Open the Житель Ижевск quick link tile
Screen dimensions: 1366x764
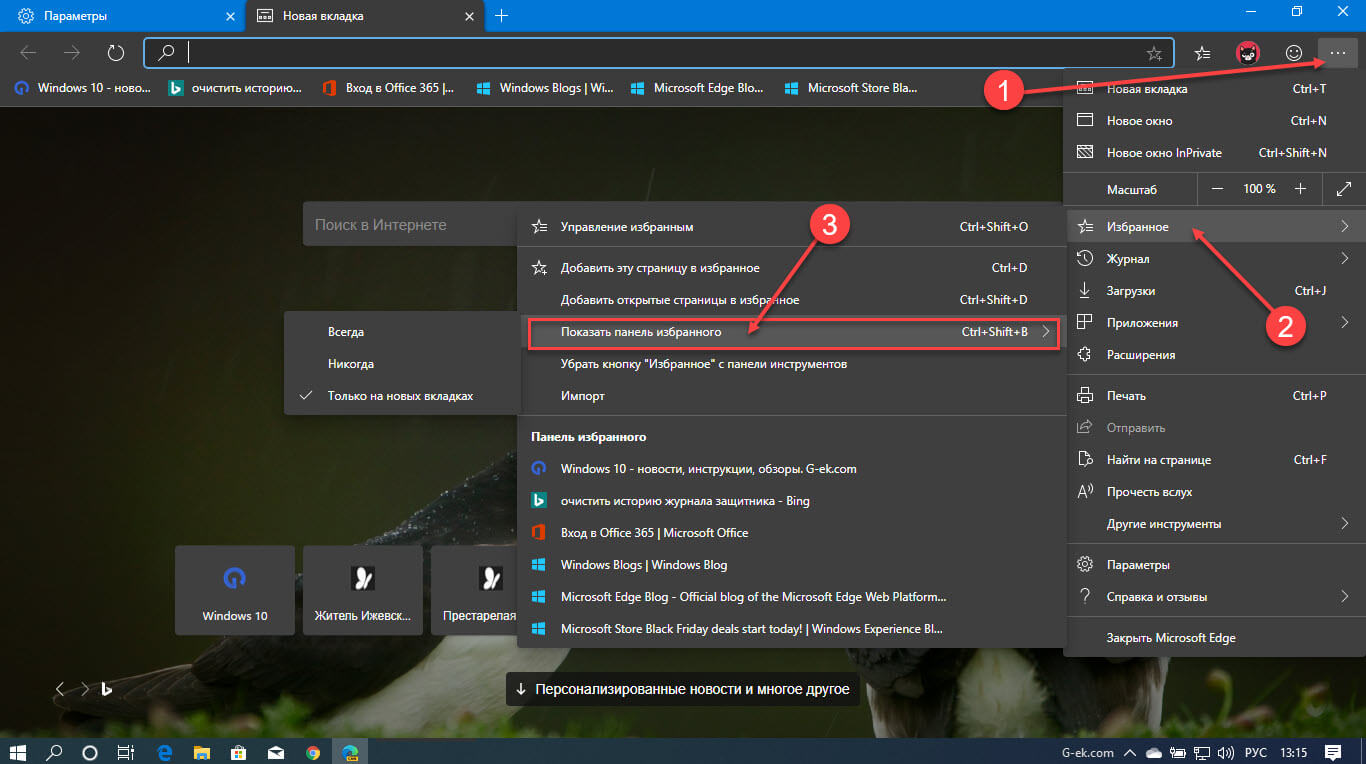coord(362,590)
